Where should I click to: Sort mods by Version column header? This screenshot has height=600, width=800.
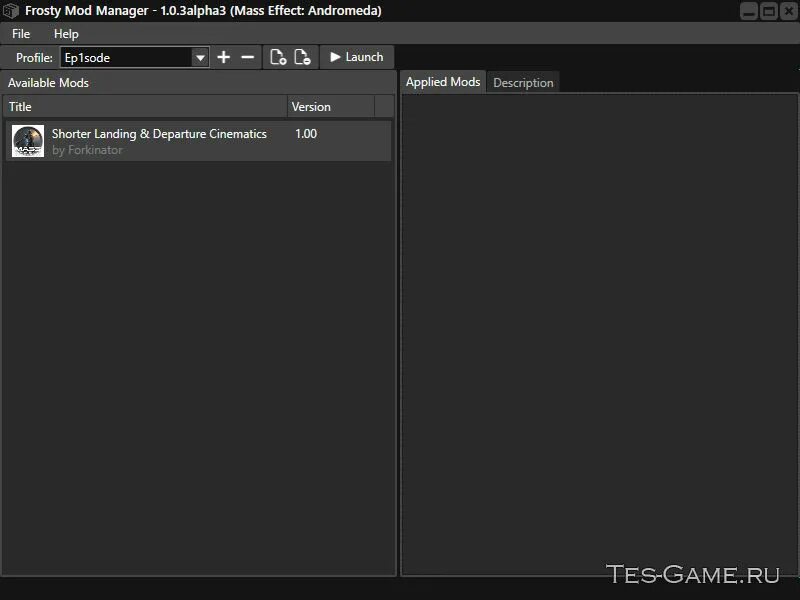pyautogui.click(x=331, y=107)
